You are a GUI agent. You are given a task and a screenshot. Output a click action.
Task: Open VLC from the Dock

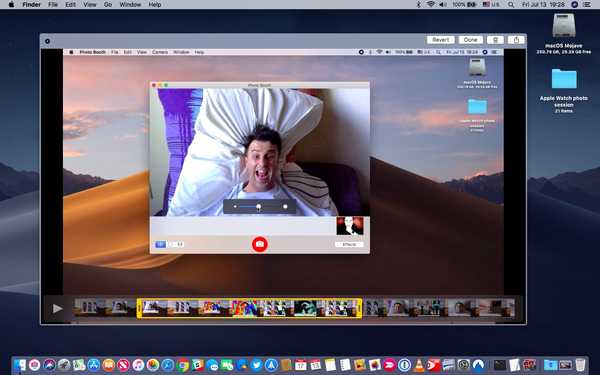419,365
